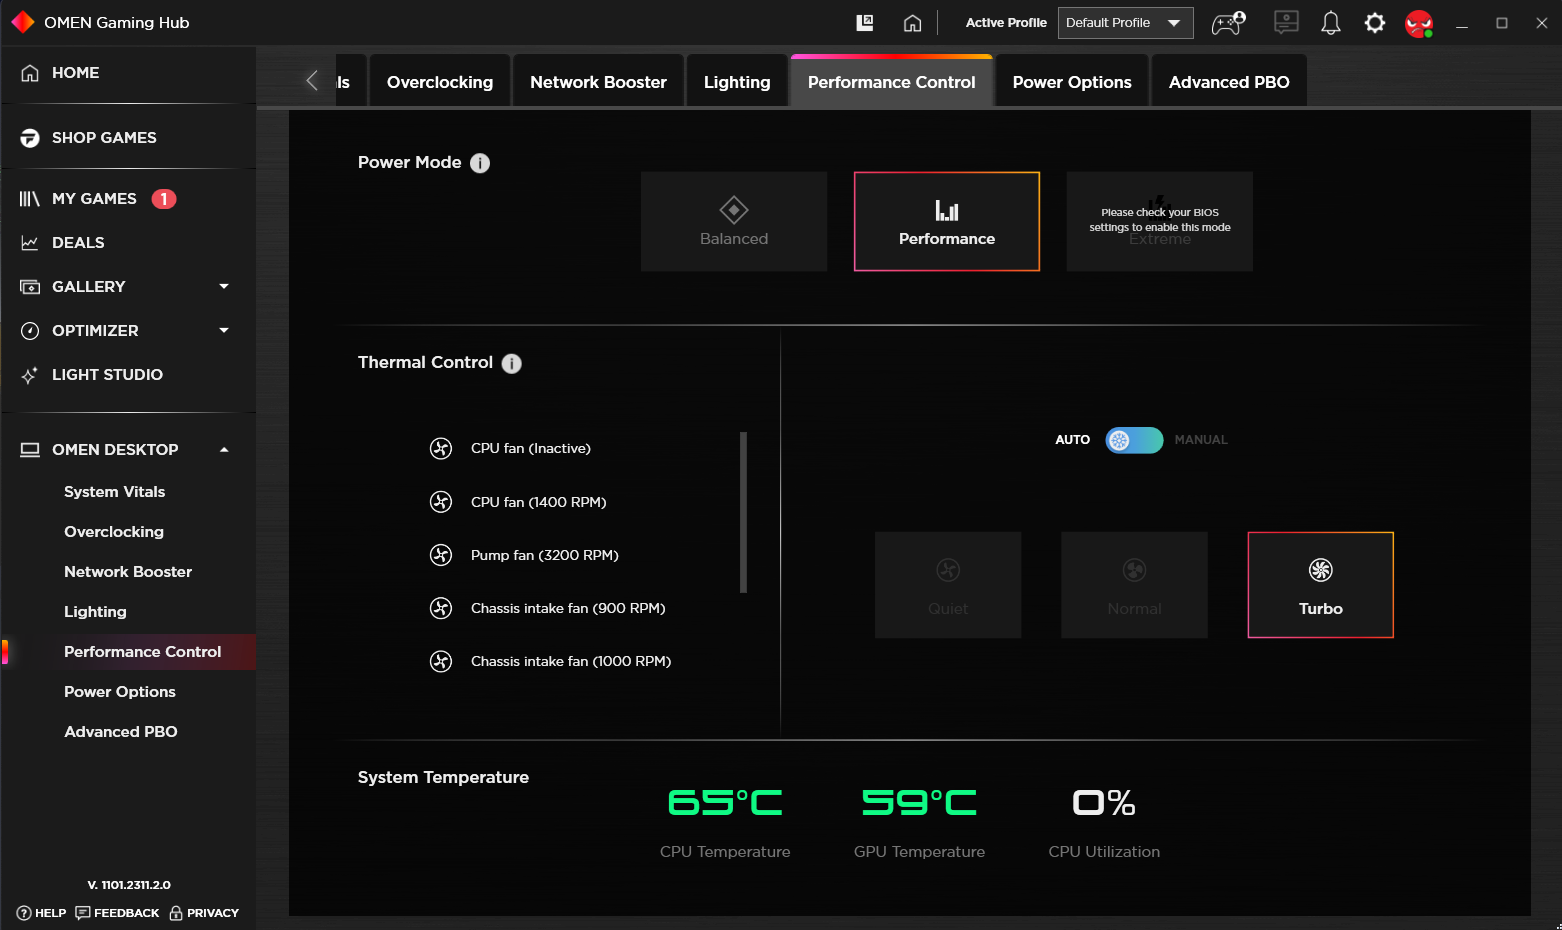Switch to the Power Options tab

1072,82
